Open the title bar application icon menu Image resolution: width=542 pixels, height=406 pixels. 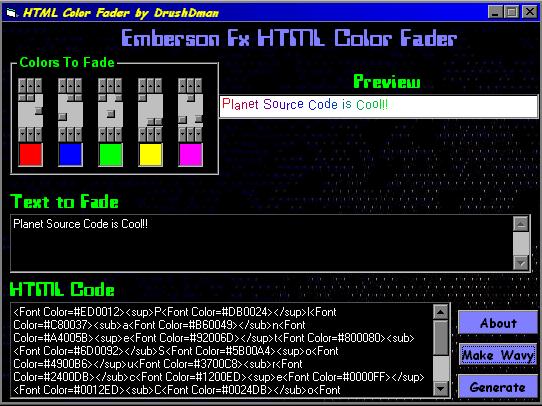pos(11,13)
